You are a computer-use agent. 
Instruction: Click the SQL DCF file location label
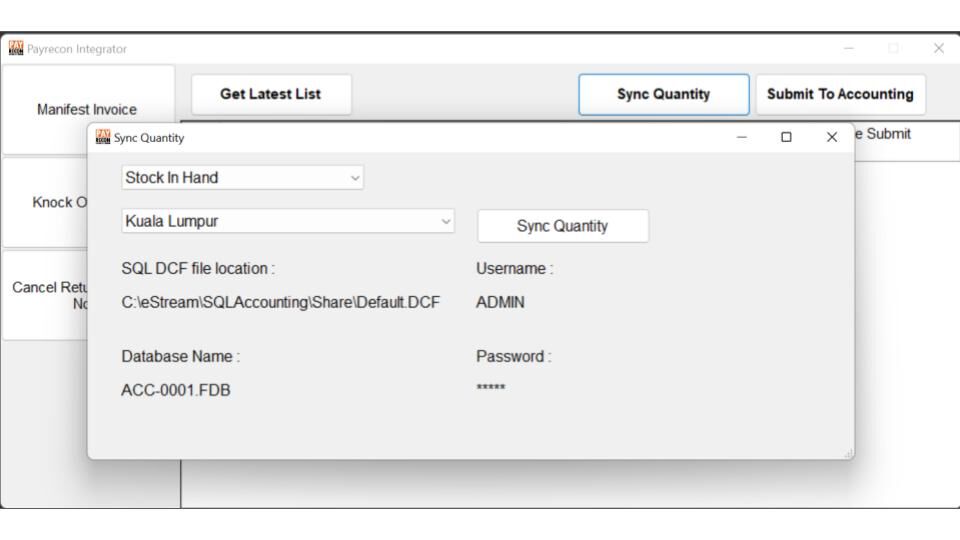click(198, 269)
